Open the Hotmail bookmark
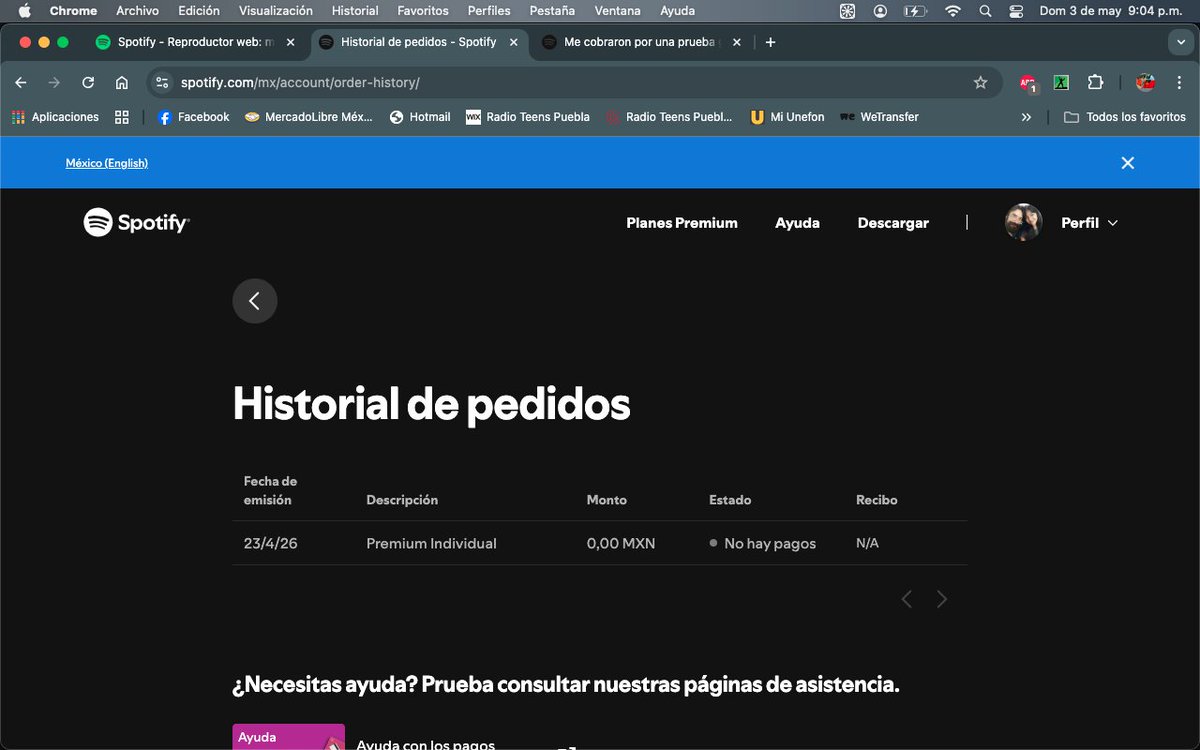Image resolution: width=1200 pixels, height=750 pixels. 420,117
